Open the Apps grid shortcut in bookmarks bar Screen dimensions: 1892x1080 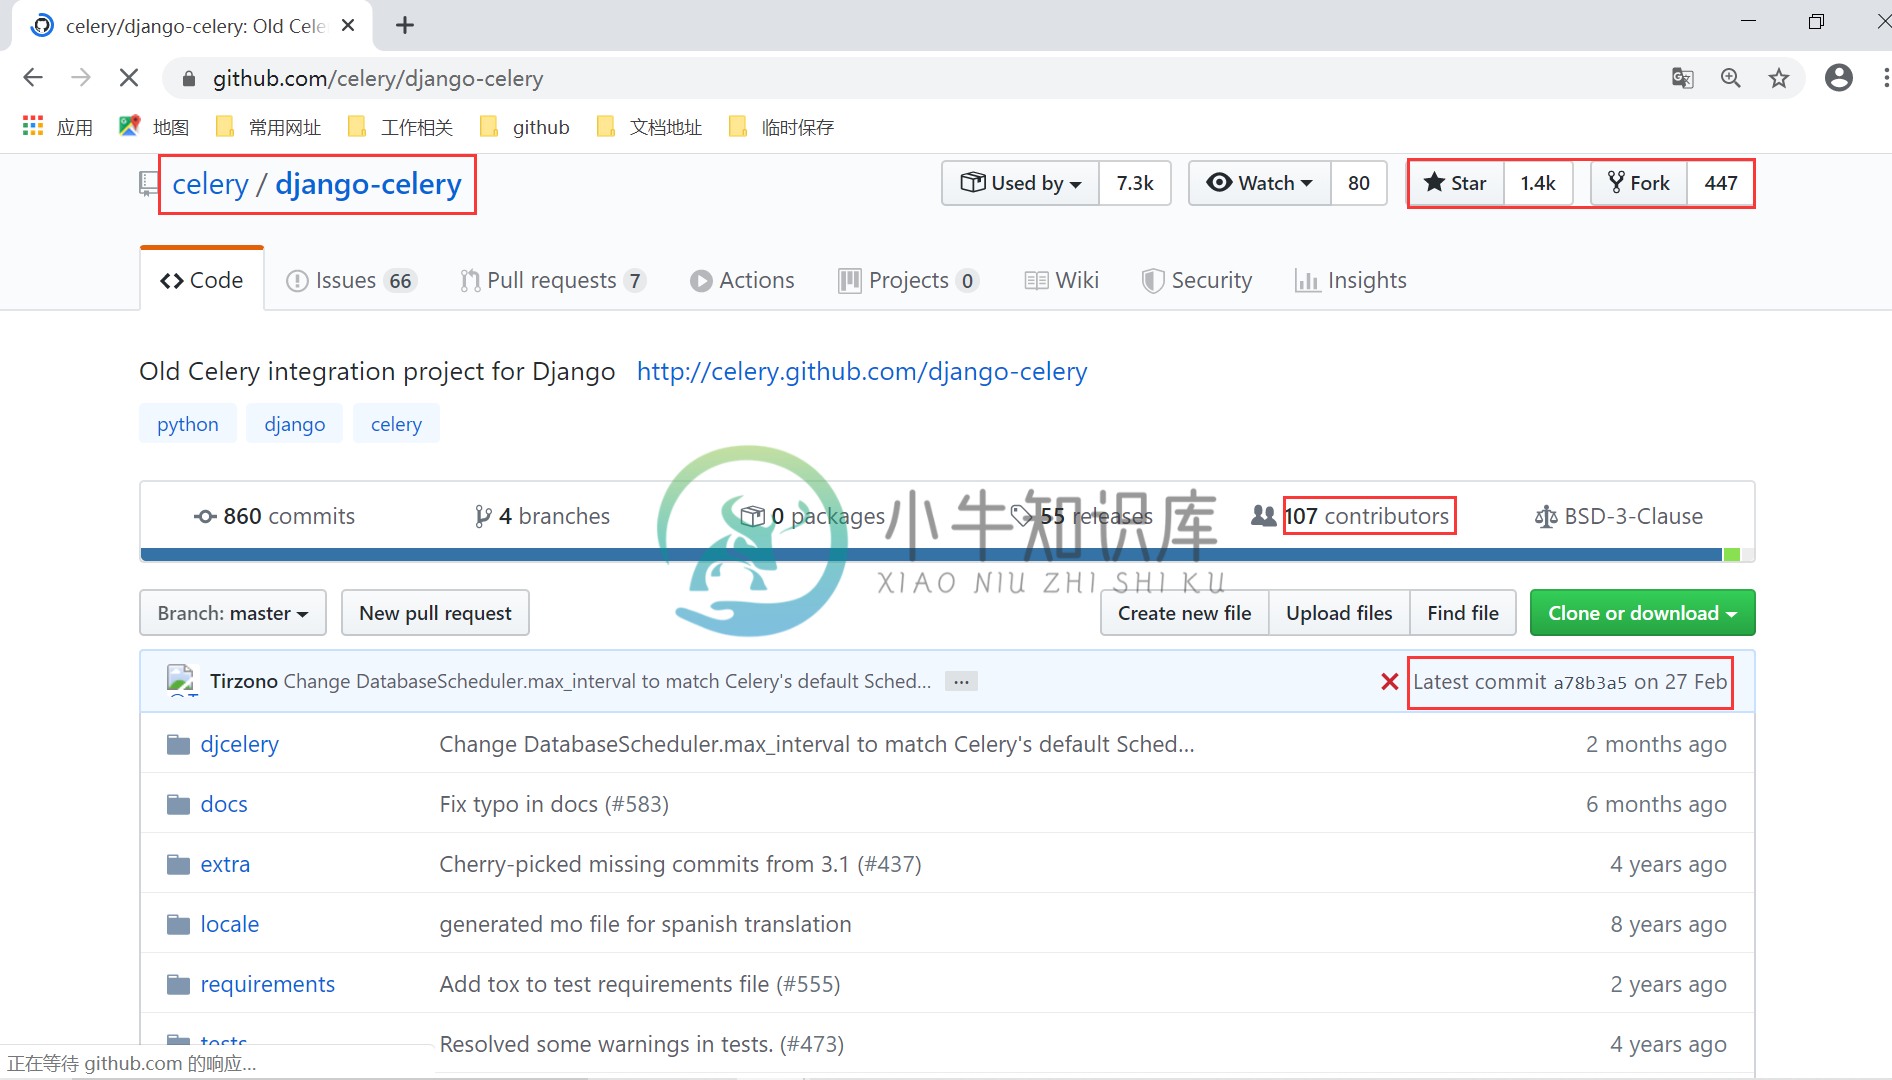pos(58,127)
